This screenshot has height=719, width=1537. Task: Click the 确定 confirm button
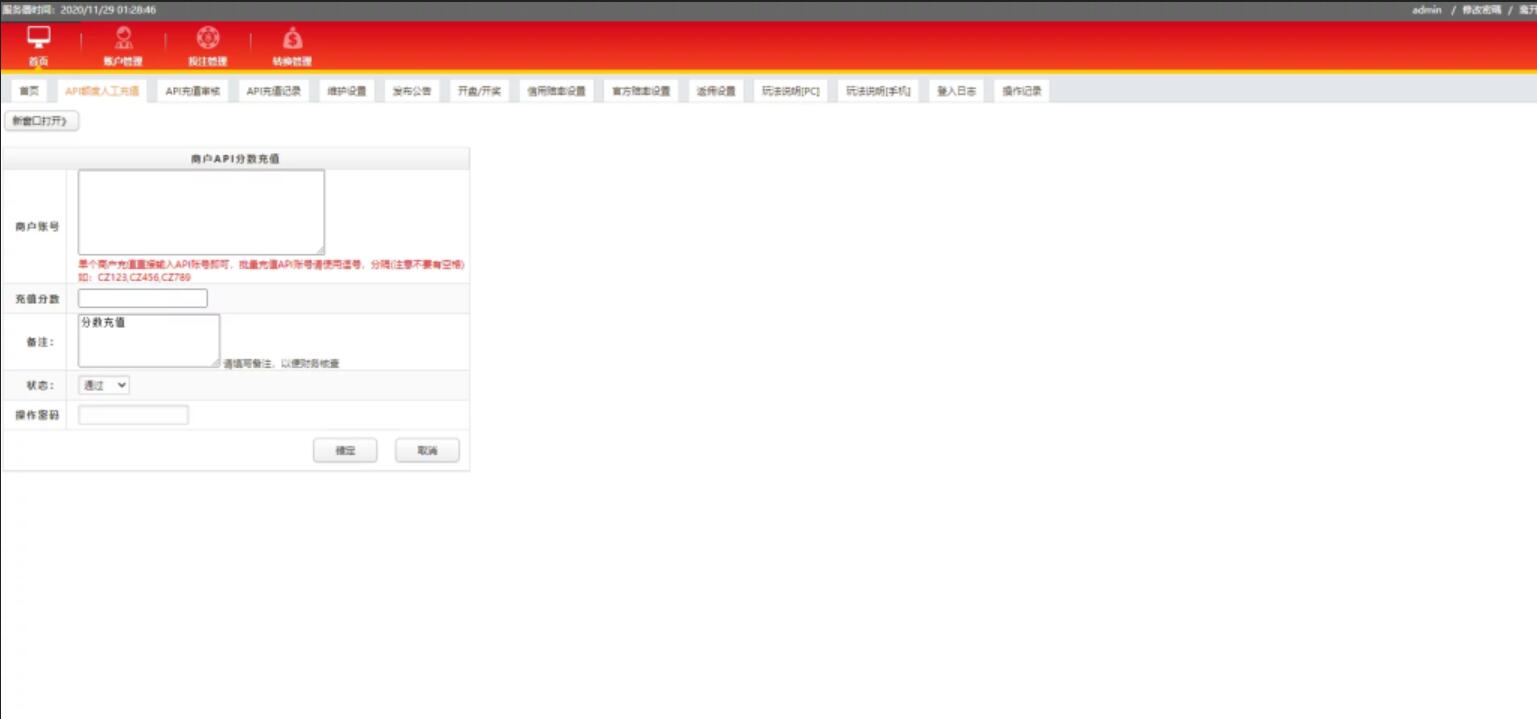coord(345,451)
